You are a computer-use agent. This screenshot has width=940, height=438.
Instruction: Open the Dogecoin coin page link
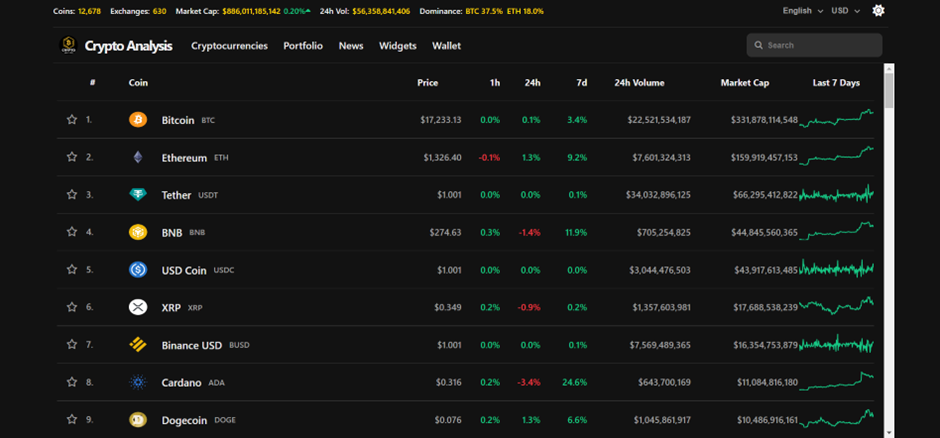pos(185,420)
